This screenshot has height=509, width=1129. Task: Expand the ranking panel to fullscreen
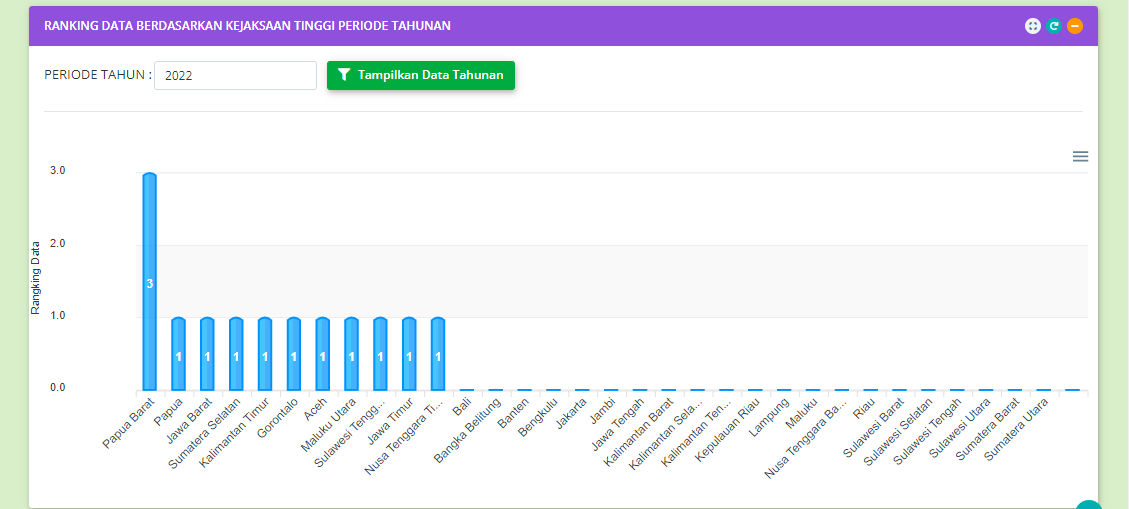1033,26
